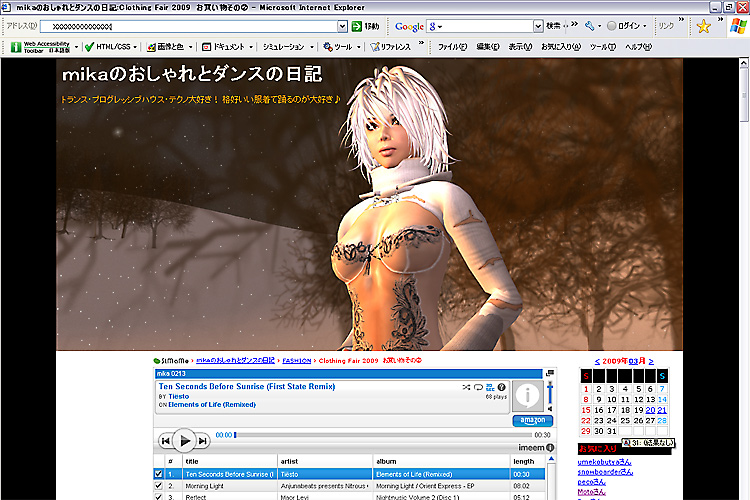Open mikaのおしゃれとダンスの日記 breadcrumb link
Screen dimensions: 750x500
click(235, 361)
